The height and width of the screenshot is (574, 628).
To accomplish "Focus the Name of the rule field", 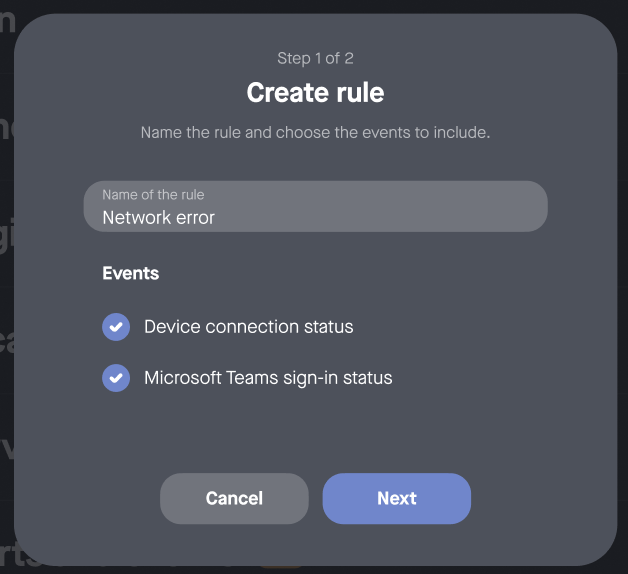I will tap(315, 207).
